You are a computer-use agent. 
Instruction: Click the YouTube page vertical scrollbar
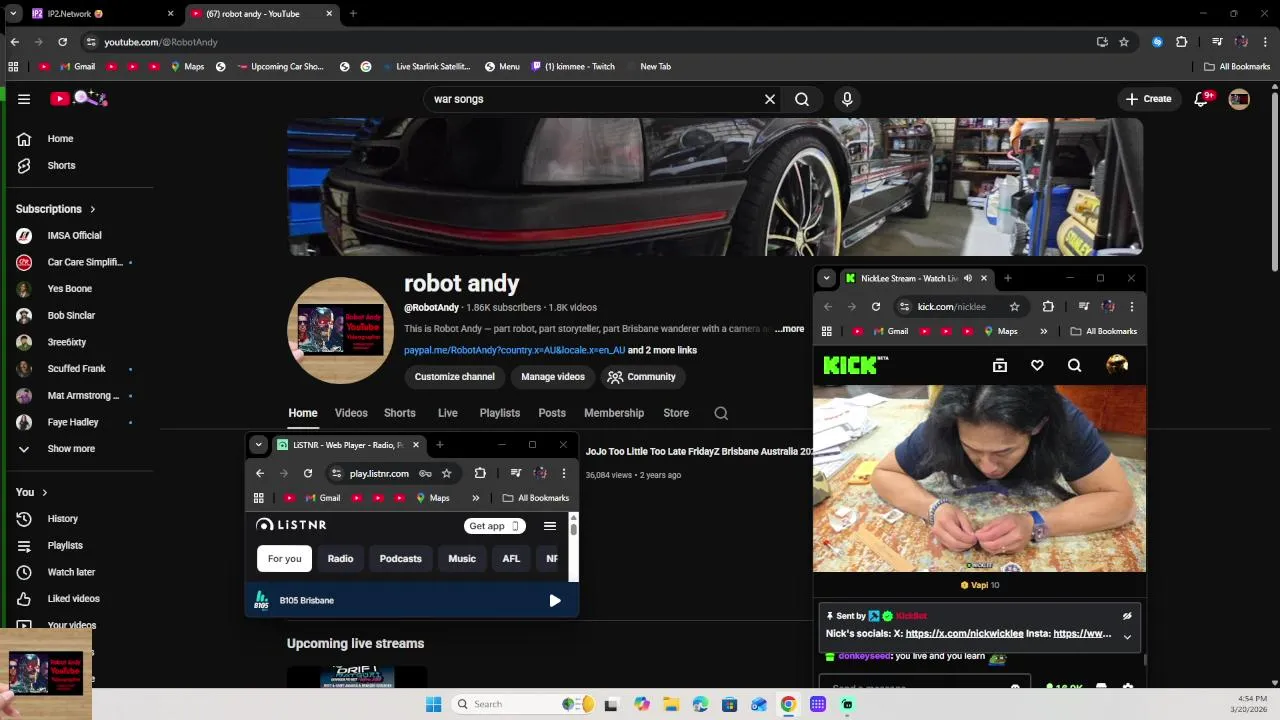[x=1274, y=180]
